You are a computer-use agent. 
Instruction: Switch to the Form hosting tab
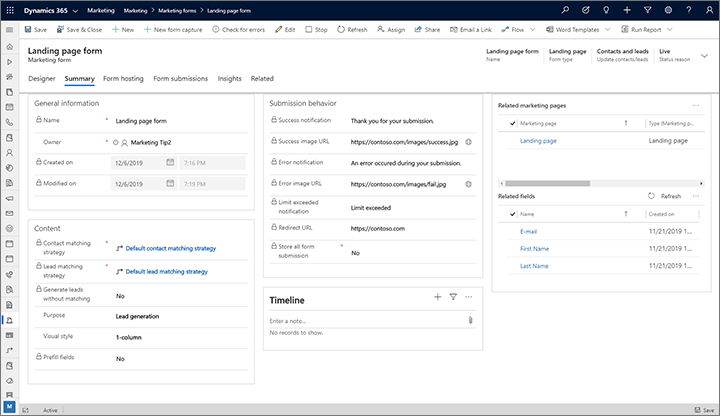click(x=124, y=78)
